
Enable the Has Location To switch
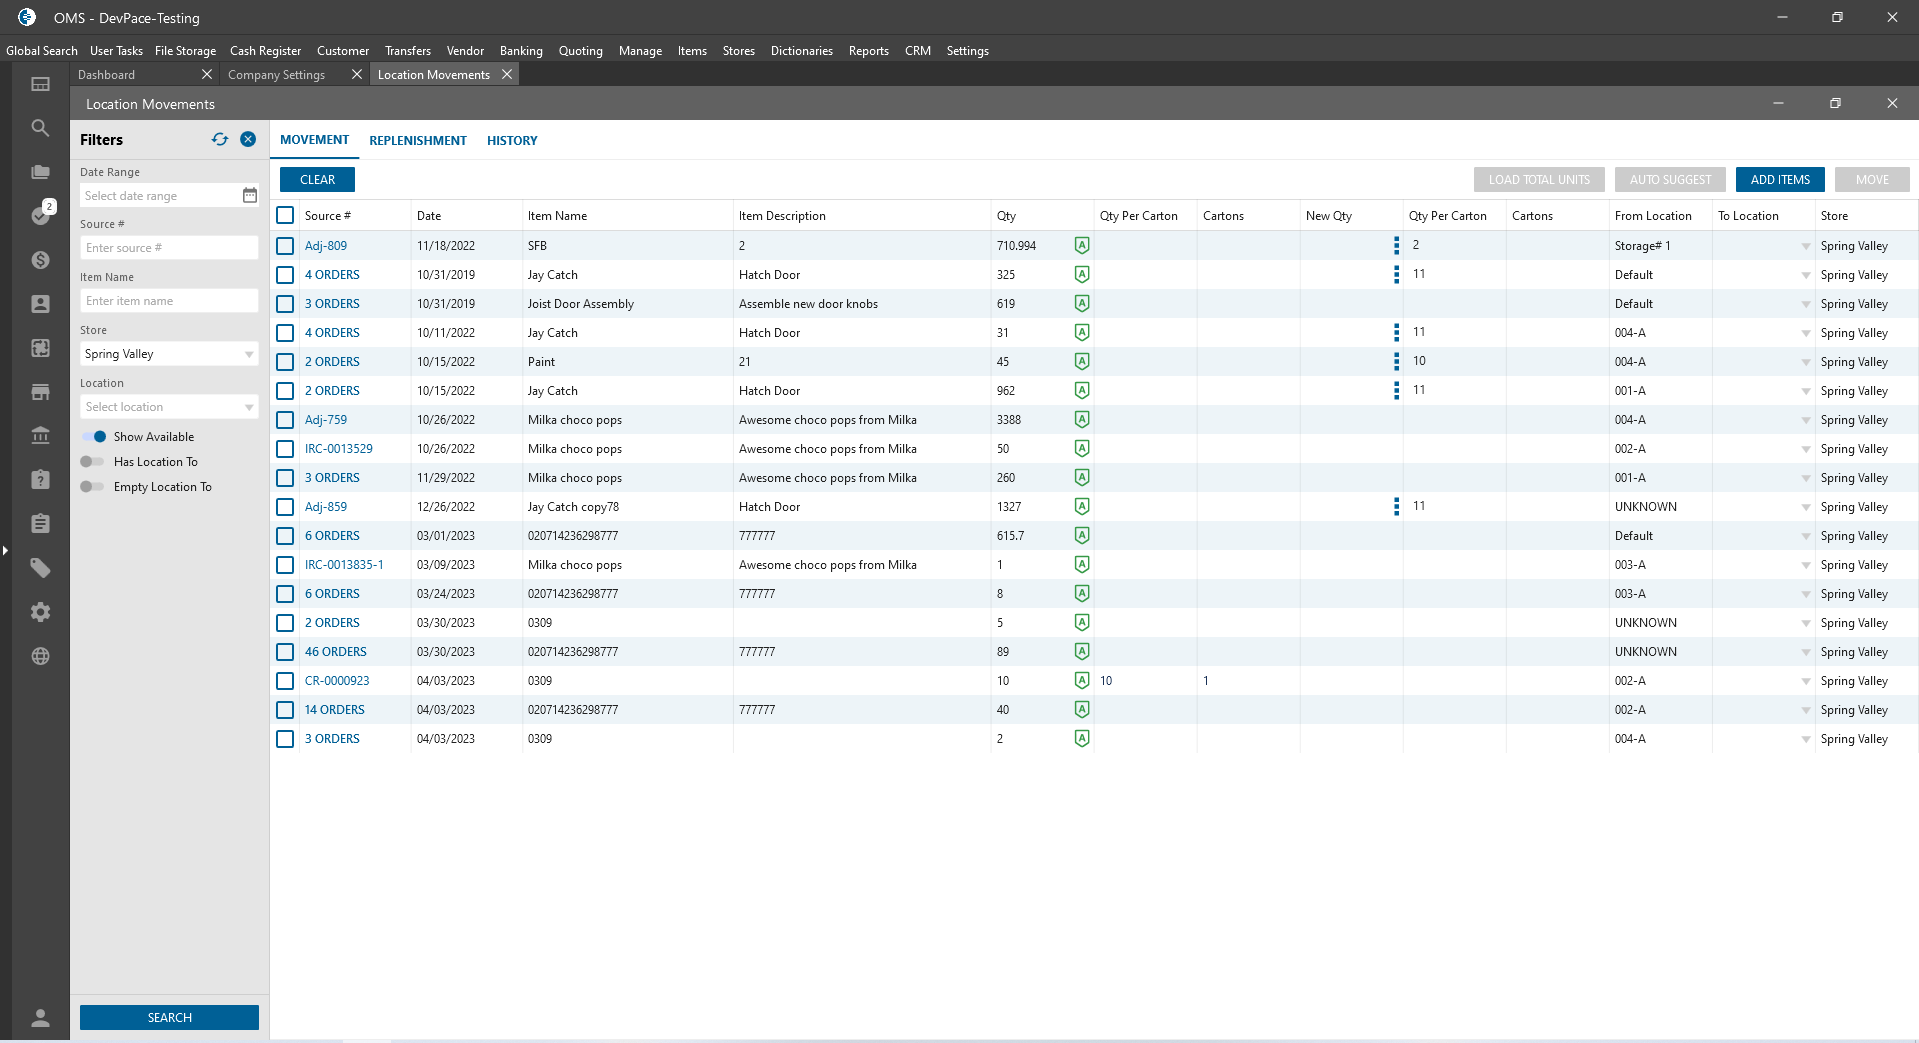click(x=92, y=462)
